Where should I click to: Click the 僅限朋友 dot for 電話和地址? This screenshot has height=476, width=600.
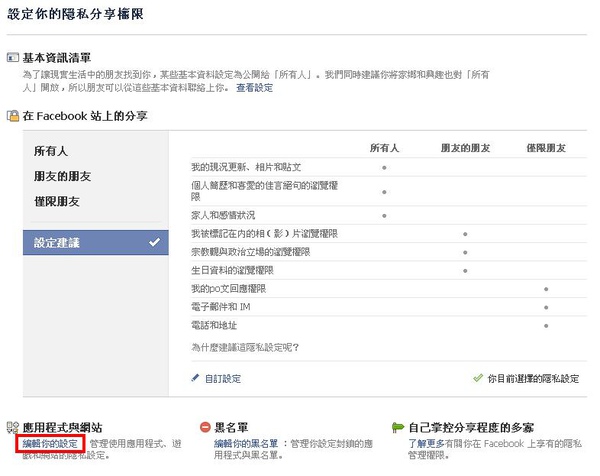[546, 326]
